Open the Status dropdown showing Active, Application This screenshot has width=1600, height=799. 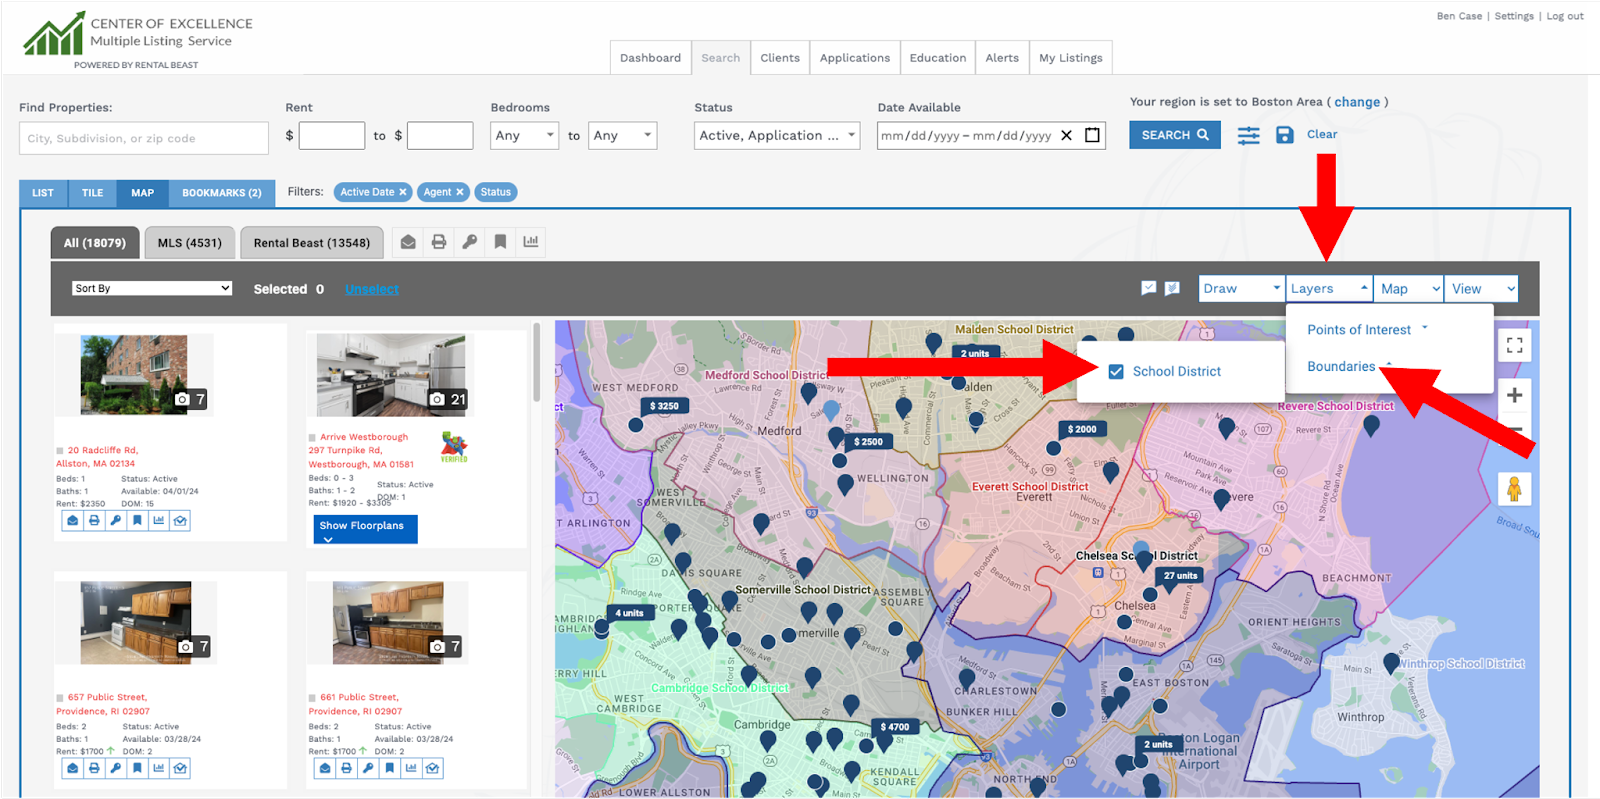777,135
